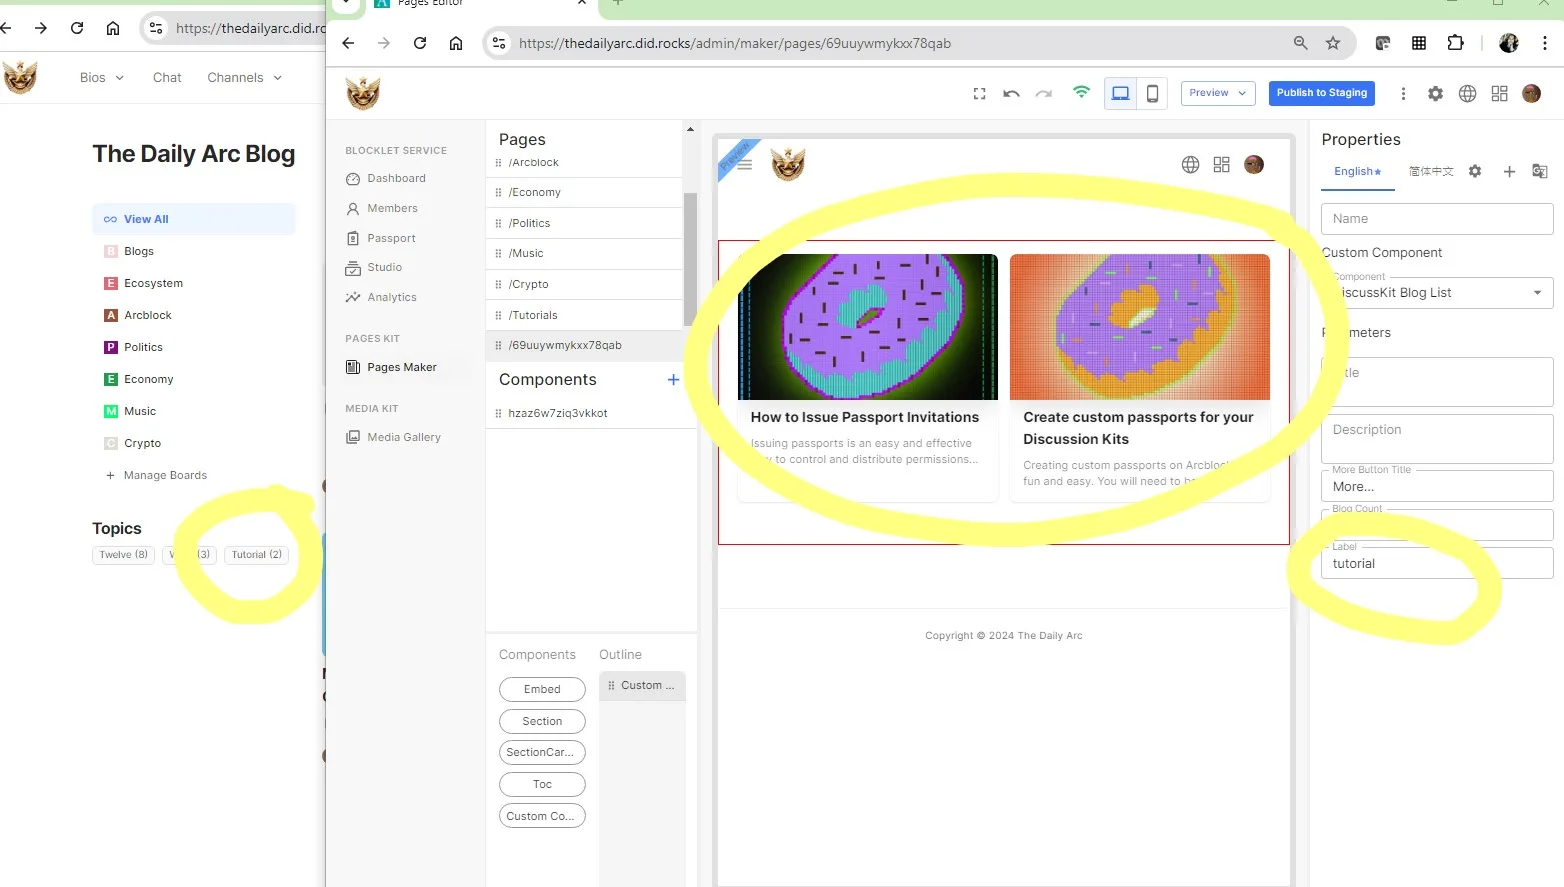This screenshot has height=887, width=1564.
Task: Select the /Politics page
Action: coord(584,224)
